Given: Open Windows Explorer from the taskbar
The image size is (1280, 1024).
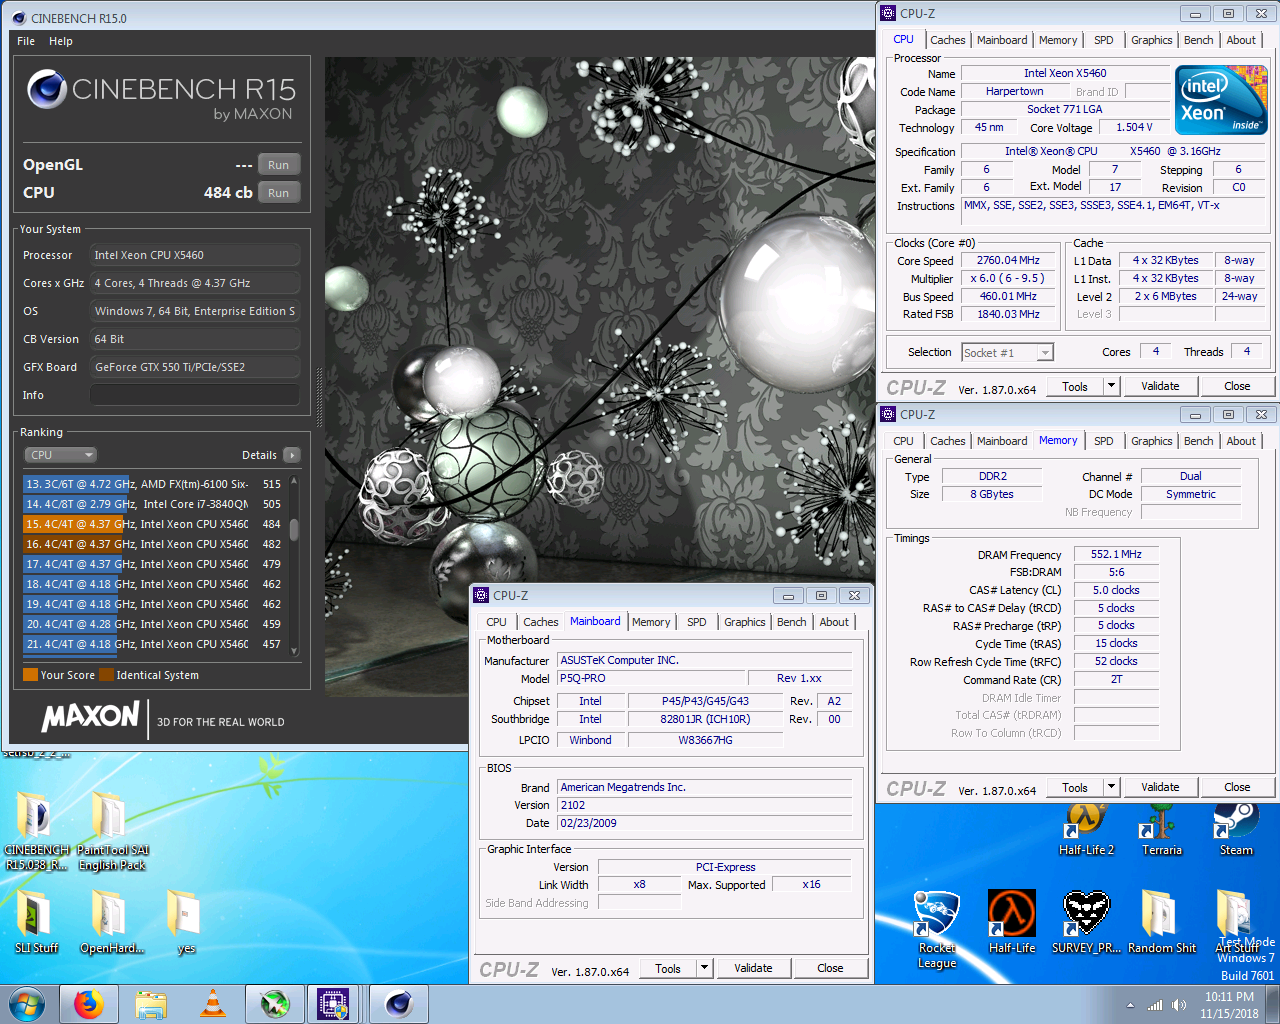Looking at the screenshot, I should 151,1004.
